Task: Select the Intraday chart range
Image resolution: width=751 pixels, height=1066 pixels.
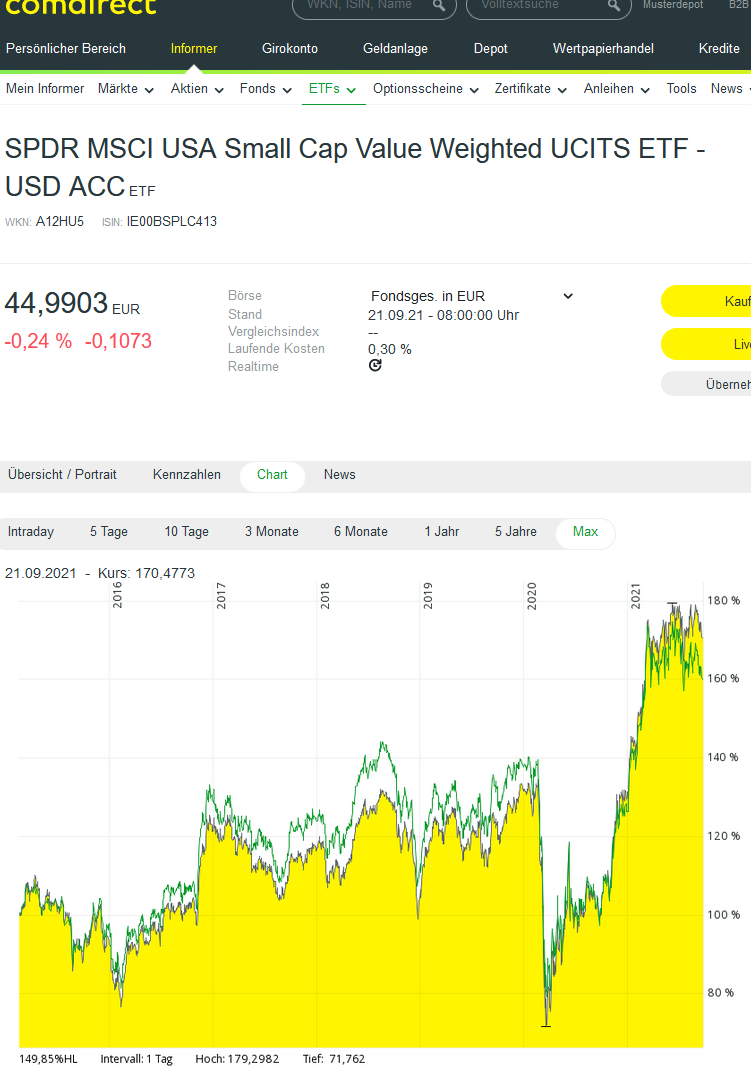Action: point(31,532)
